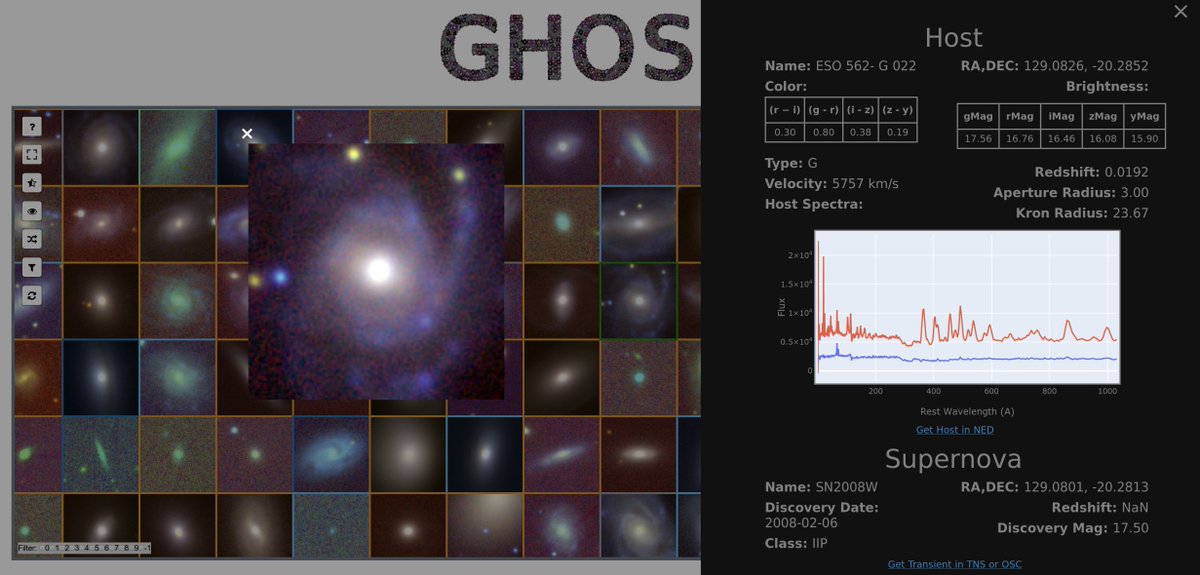Click the zMag brightness column header
Screen dimensions: 1200x575
(1101, 116)
